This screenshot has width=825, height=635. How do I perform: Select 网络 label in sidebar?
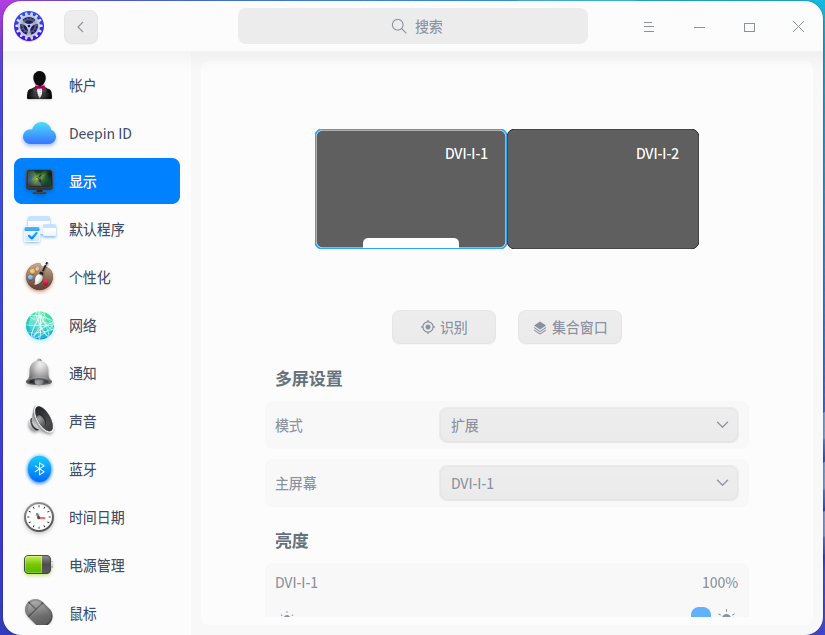[x=83, y=326]
